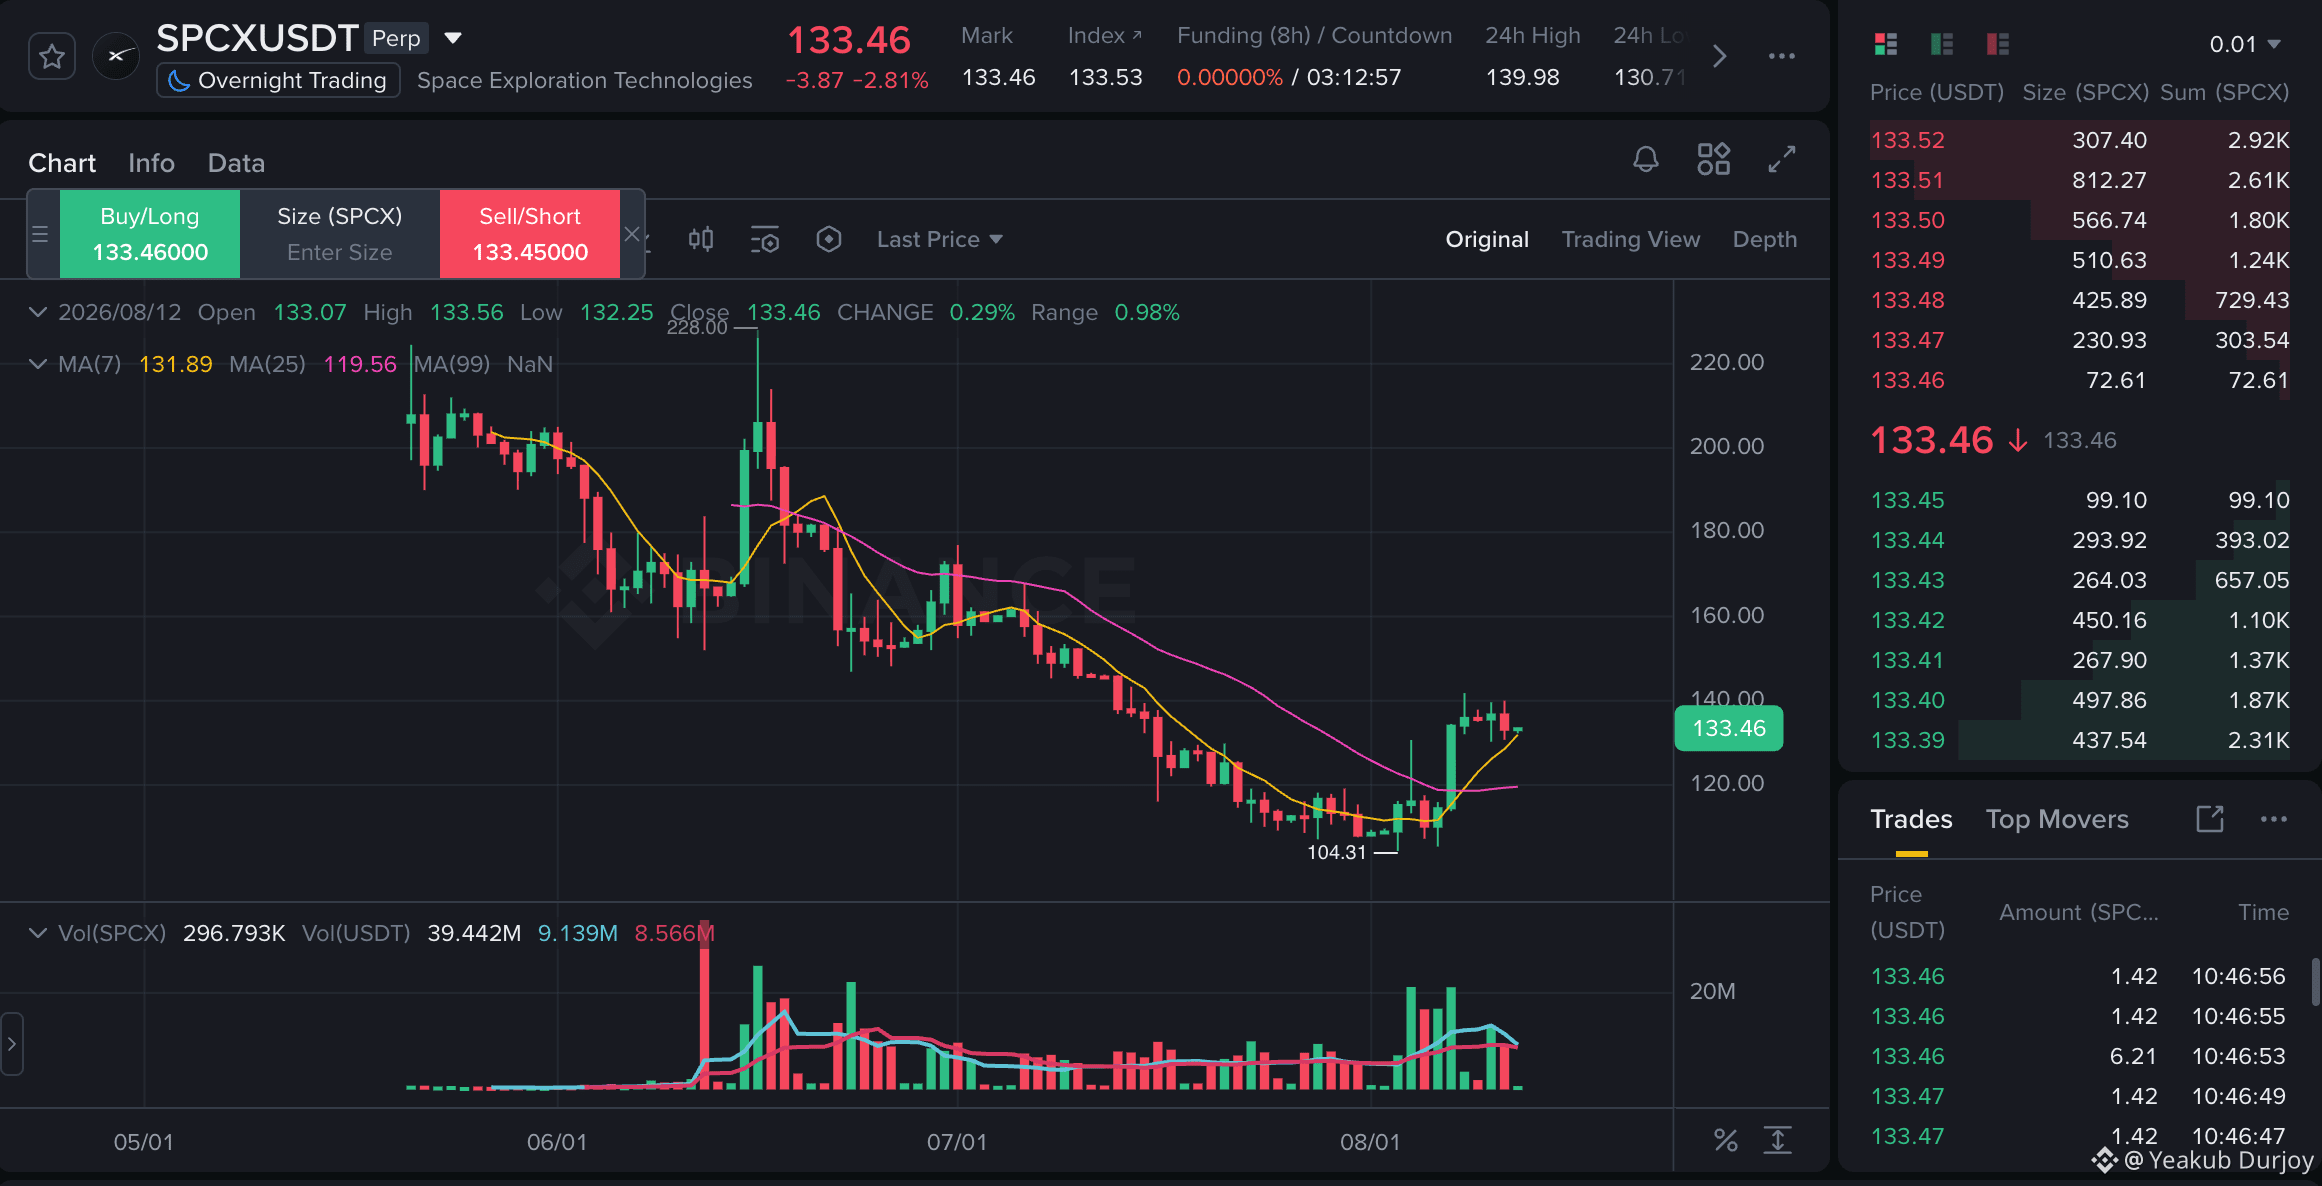The height and width of the screenshot is (1186, 2322).
Task: Click the Funding rate 0.00000% value
Action: point(1229,77)
